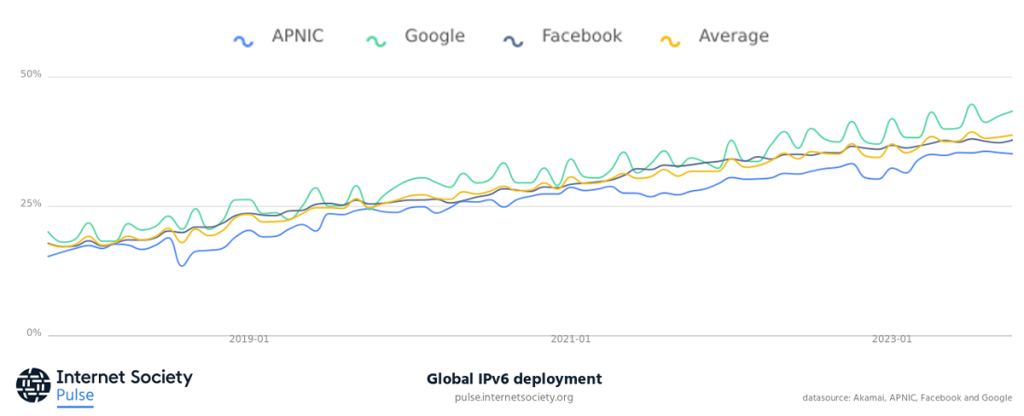Viewport: 1024px width, 416px height.
Task: Open the pulse.internetsociety.org link
Action: pos(514,398)
